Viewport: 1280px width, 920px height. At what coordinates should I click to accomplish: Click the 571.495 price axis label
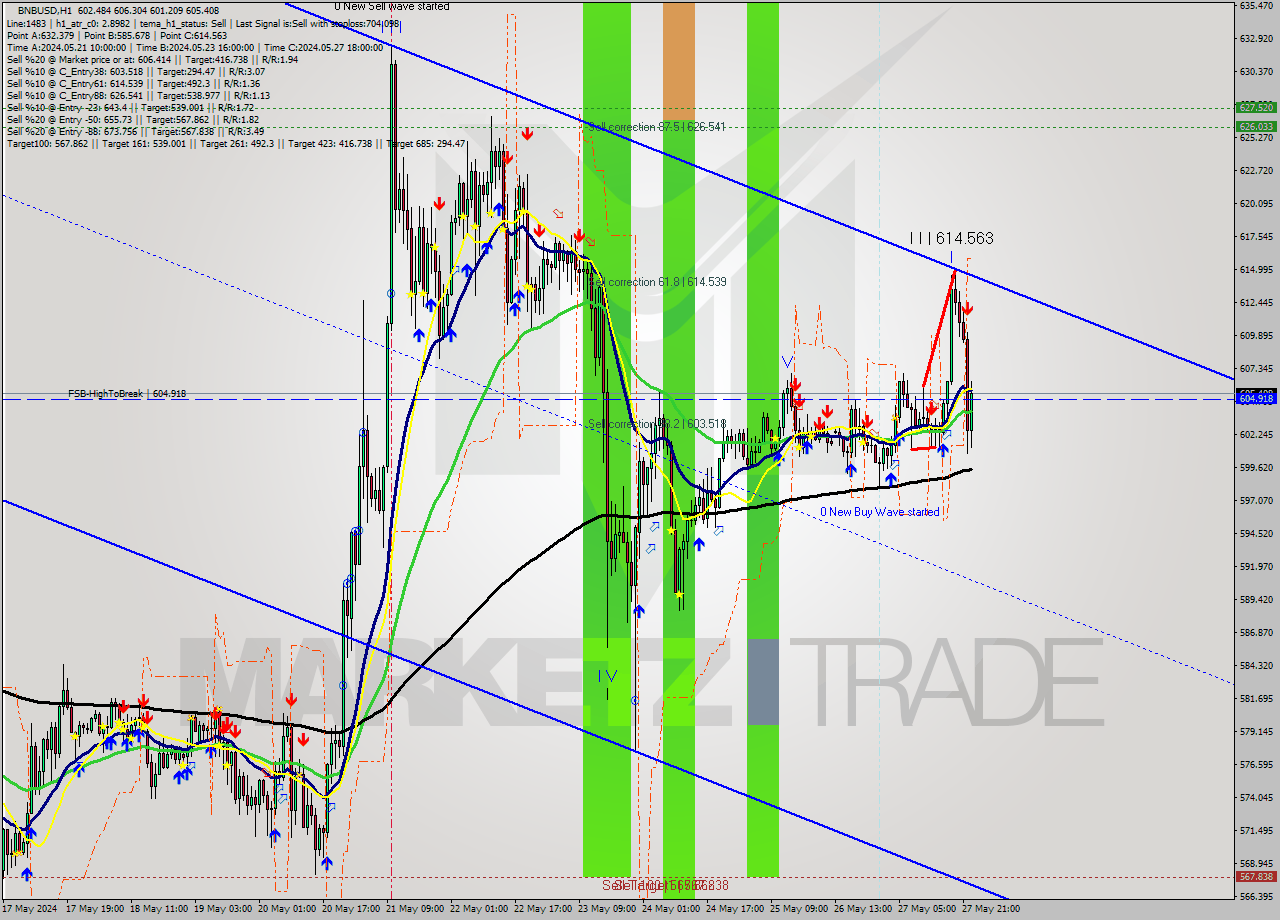[x=1255, y=830]
